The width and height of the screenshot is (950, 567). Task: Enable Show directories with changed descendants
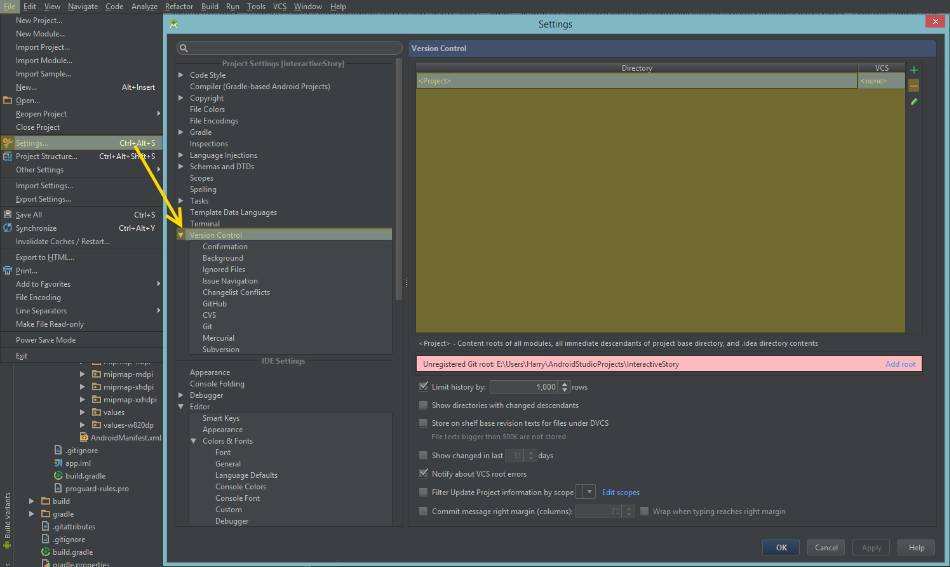pos(424,405)
